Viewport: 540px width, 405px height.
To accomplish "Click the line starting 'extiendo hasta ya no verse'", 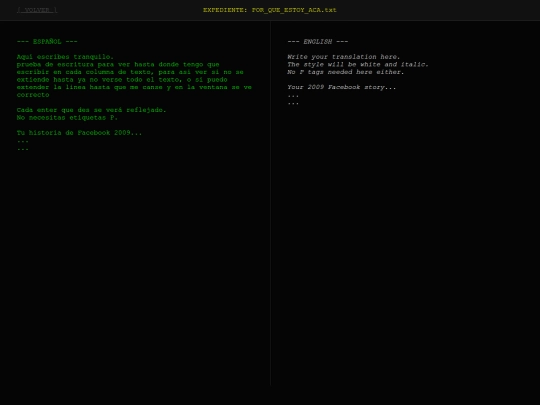I will 122,80.
